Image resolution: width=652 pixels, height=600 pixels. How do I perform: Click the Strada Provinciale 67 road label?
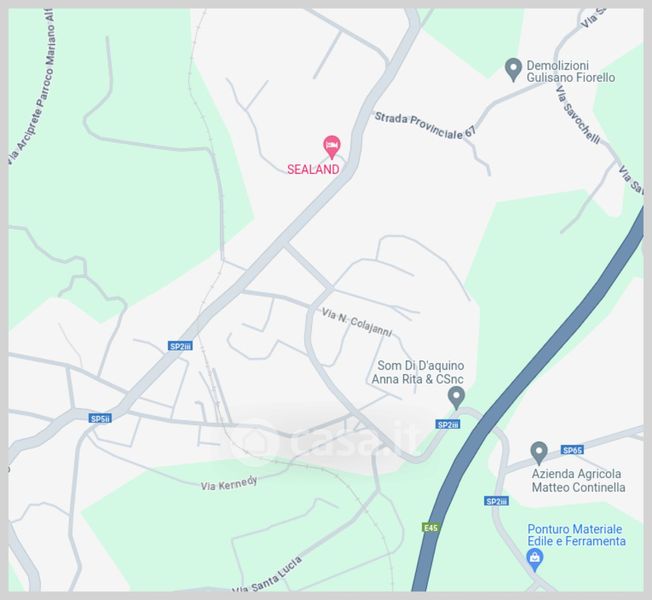pyautogui.click(x=425, y=125)
